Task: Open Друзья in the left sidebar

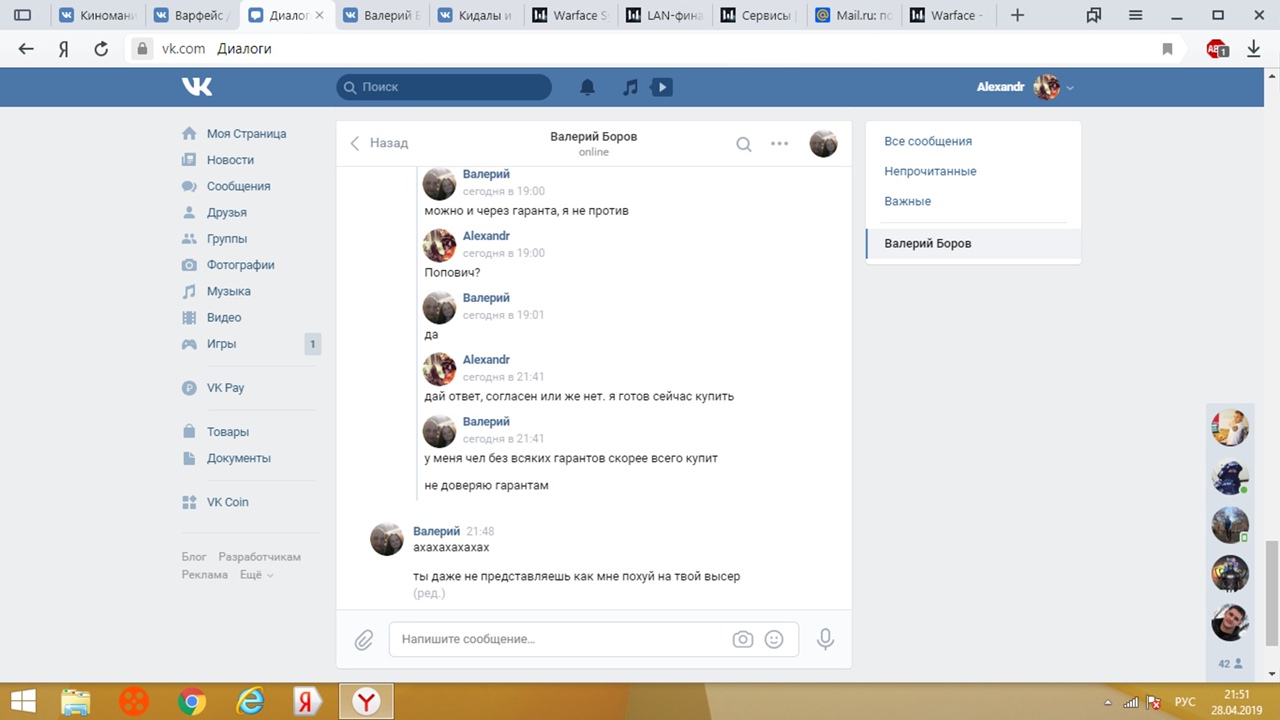Action: click(226, 212)
